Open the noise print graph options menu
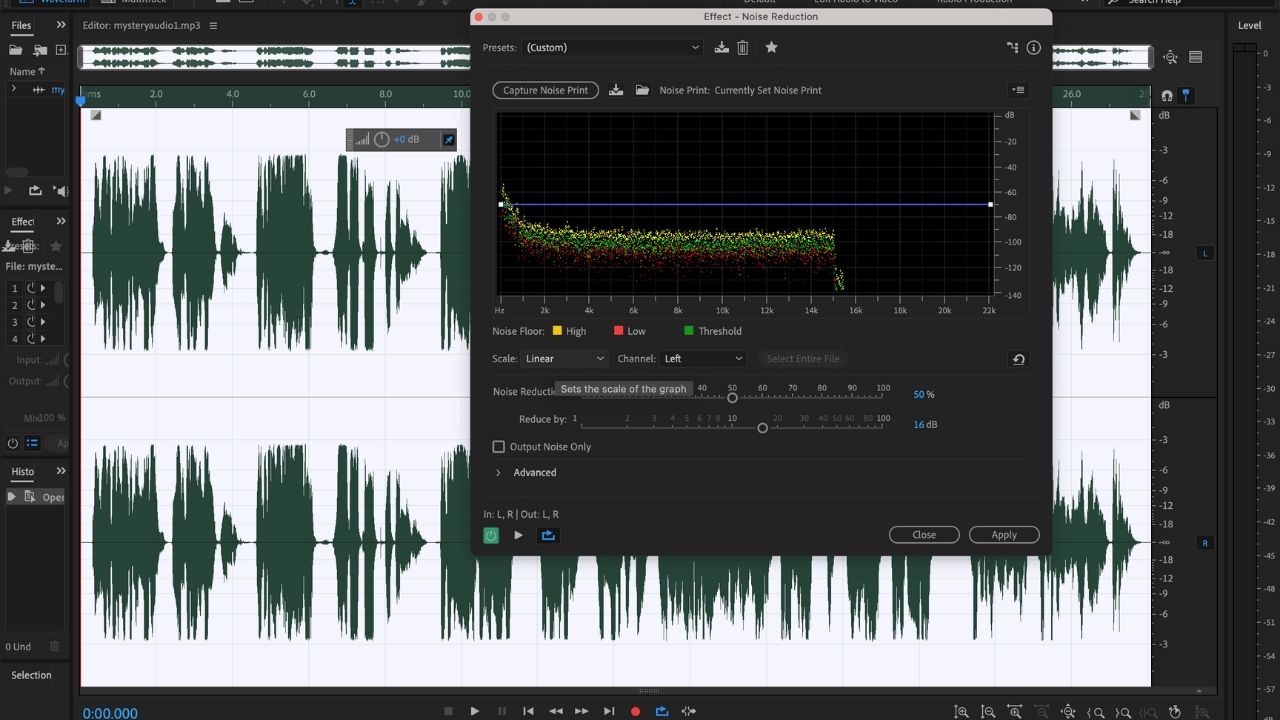1280x720 pixels. 1018,90
